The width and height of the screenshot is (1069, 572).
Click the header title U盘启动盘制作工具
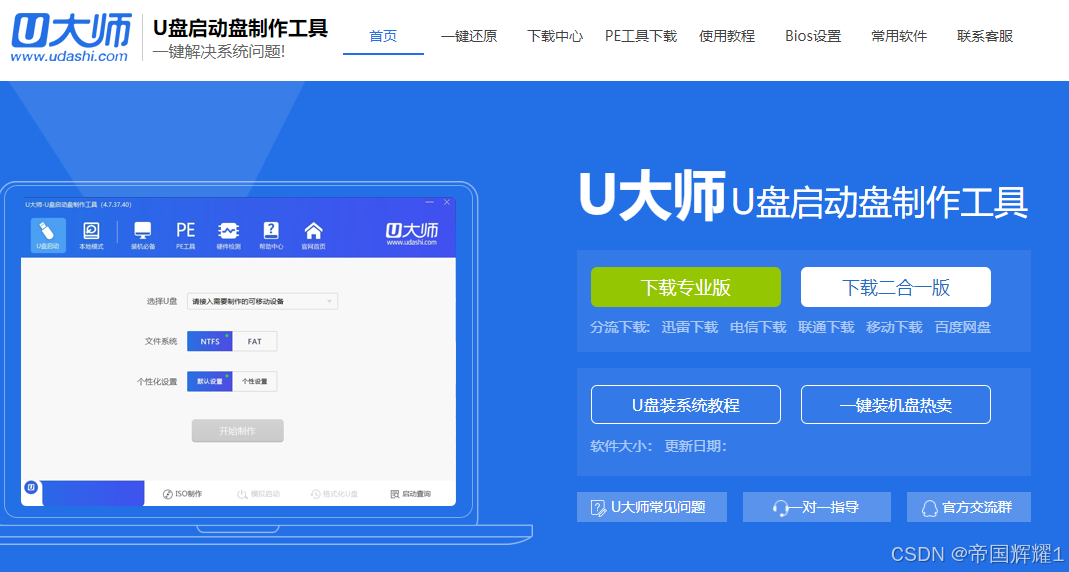click(240, 27)
